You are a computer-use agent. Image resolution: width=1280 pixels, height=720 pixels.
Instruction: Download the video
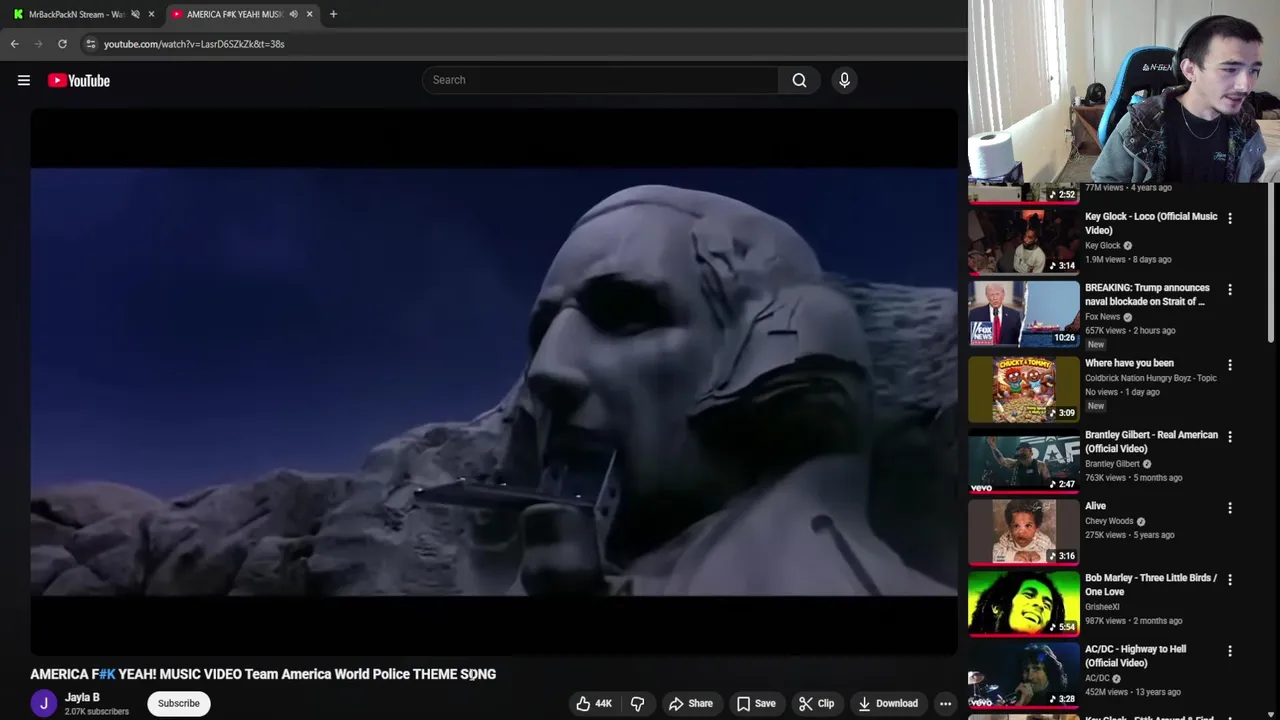point(887,703)
